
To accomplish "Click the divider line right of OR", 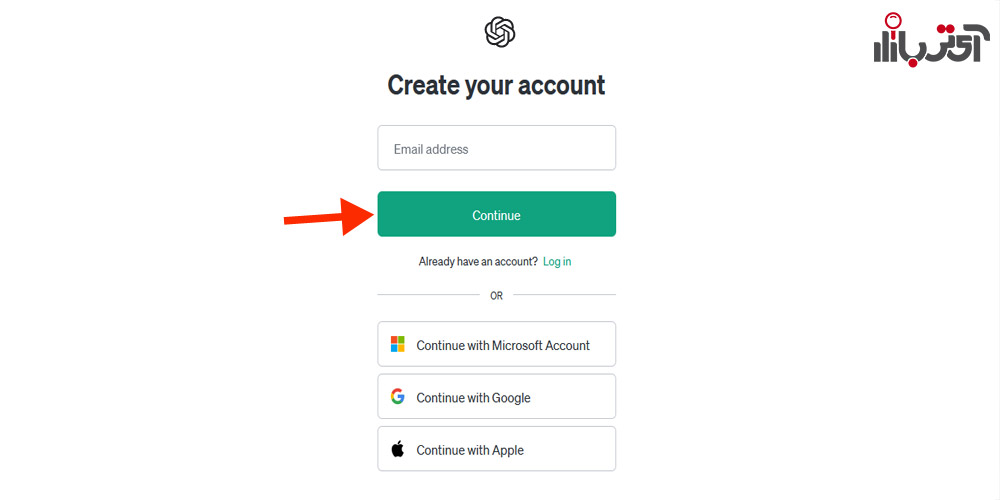I will [564, 295].
